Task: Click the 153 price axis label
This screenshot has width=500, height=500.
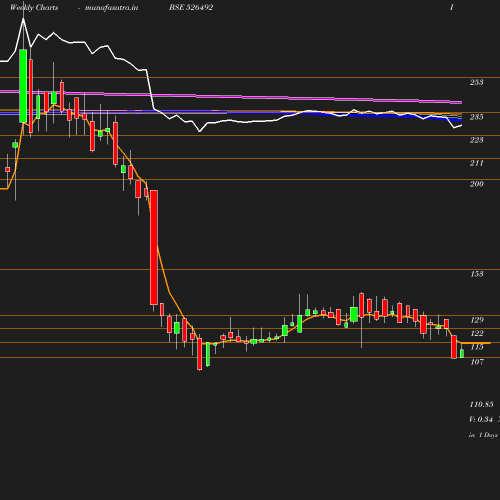Action: [477, 274]
